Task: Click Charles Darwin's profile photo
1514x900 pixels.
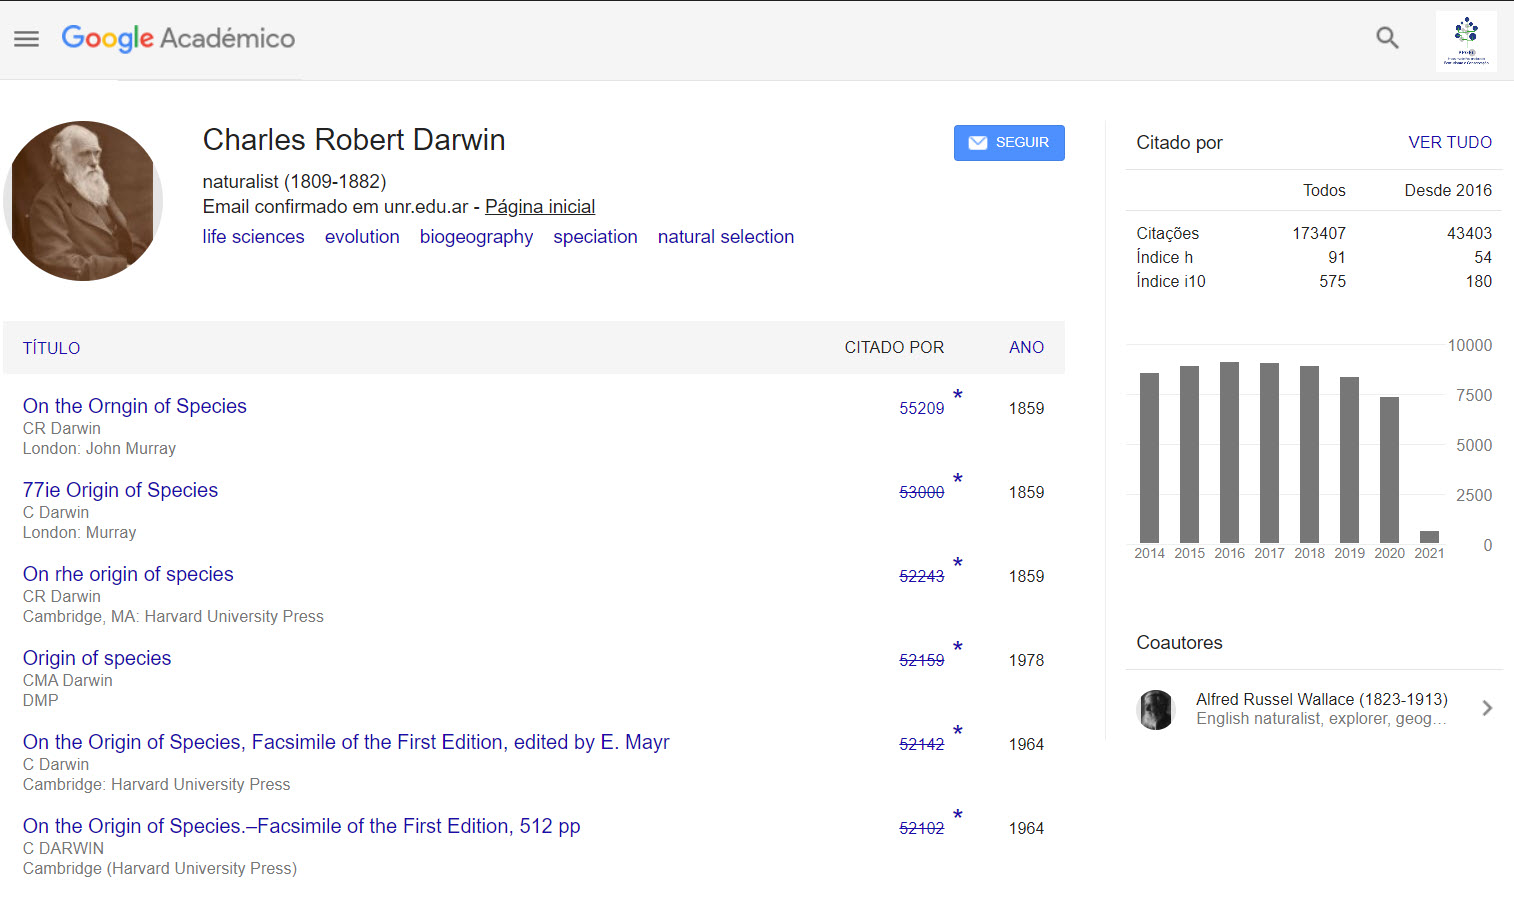Action: pyautogui.click(x=84, y=201)
